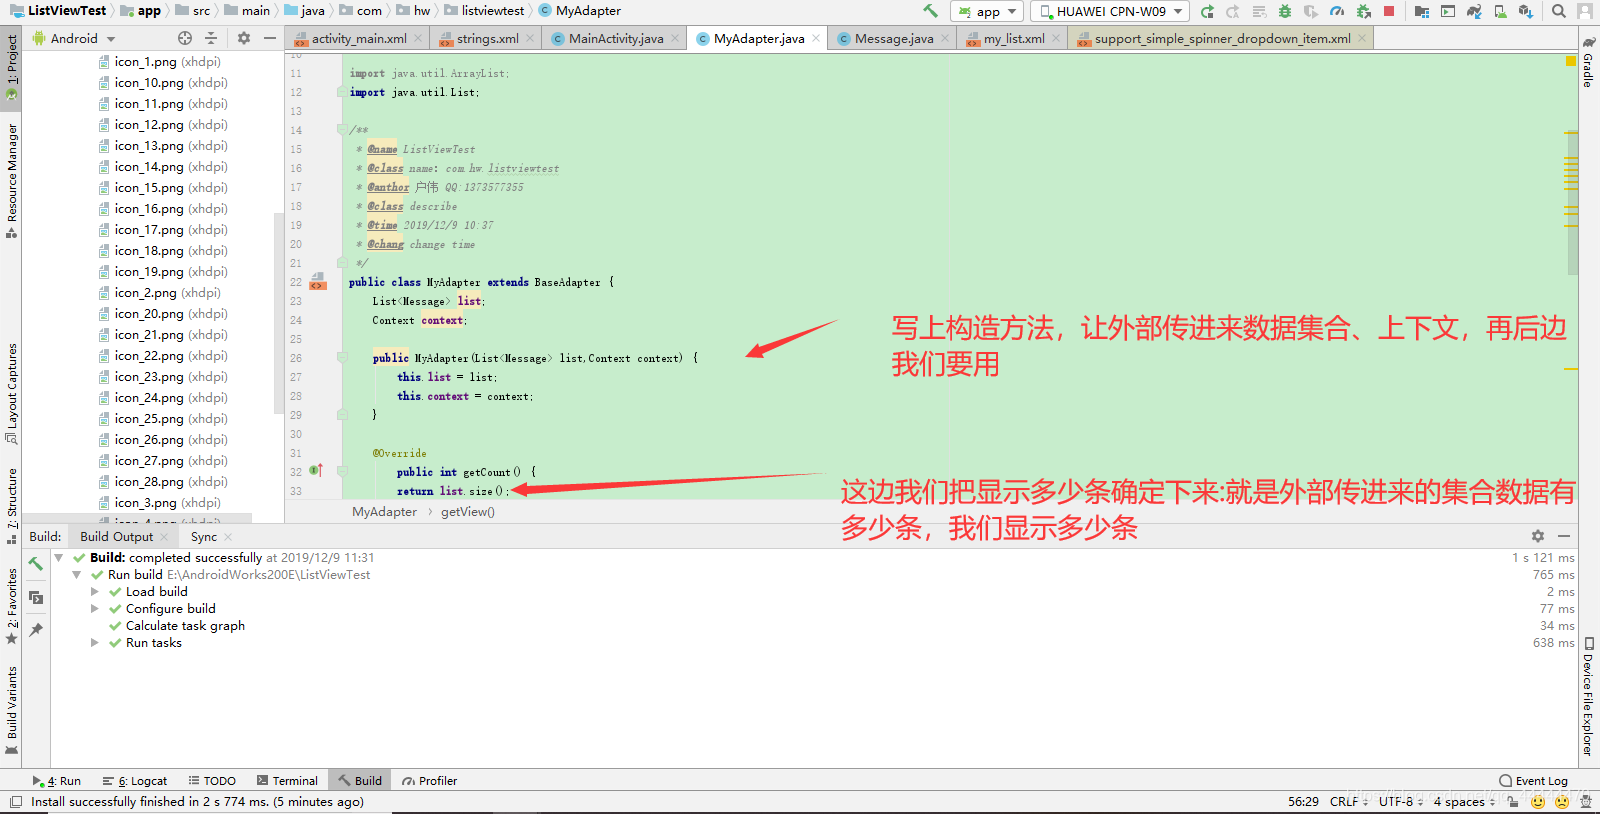Click the run gutter icon beside line 22
The height and width of the screenshot is (814, 1600).
(x=318, y=282)
